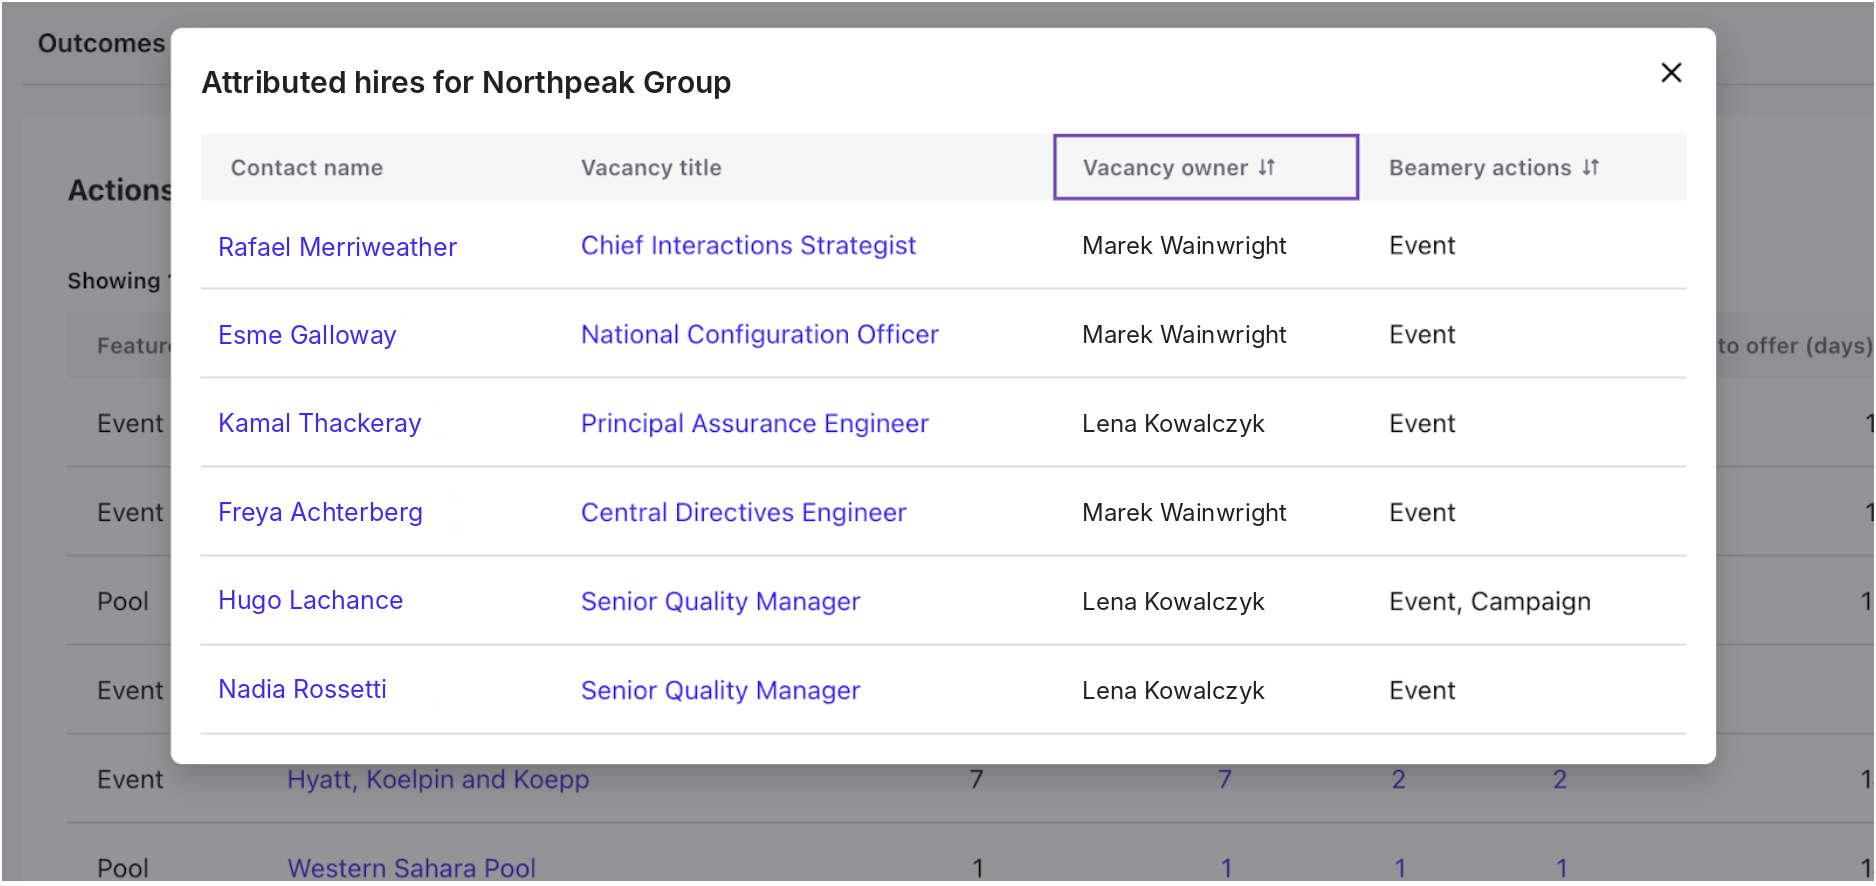Screen dimensions: 1876x886
Task: Open Chief Interactions Strategist vacancy
Action: [x=748, y=246]
